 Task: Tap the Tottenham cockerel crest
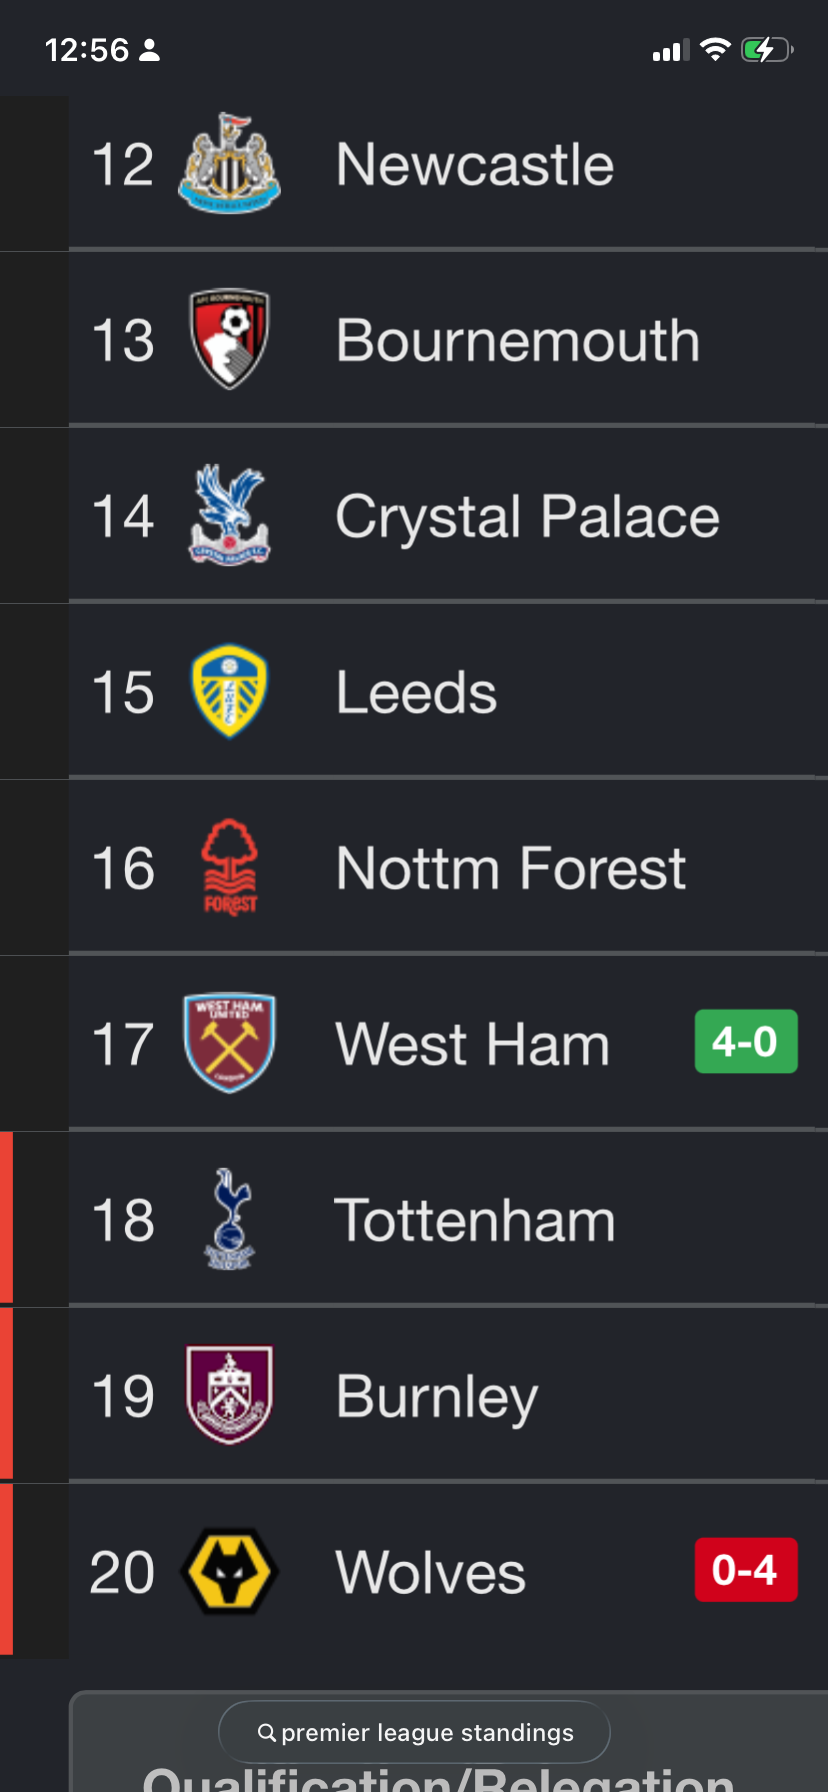point(229,1219)
